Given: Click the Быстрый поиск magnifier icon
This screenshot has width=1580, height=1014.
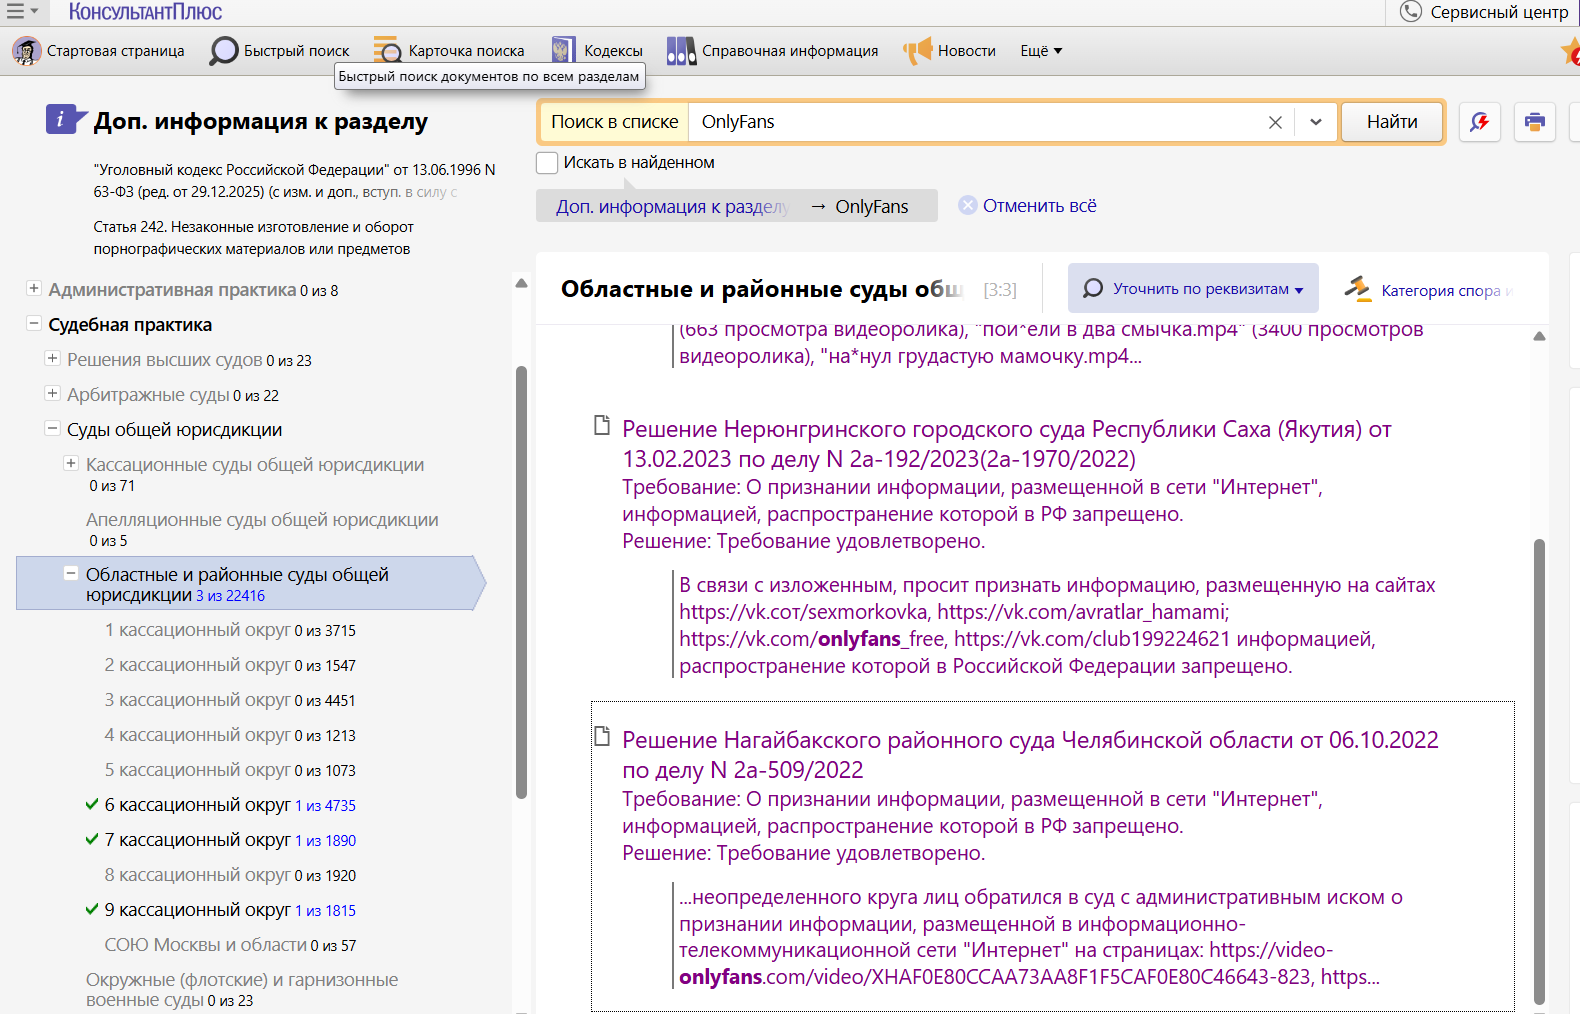Looking at the screenshot, I should 223,51.
